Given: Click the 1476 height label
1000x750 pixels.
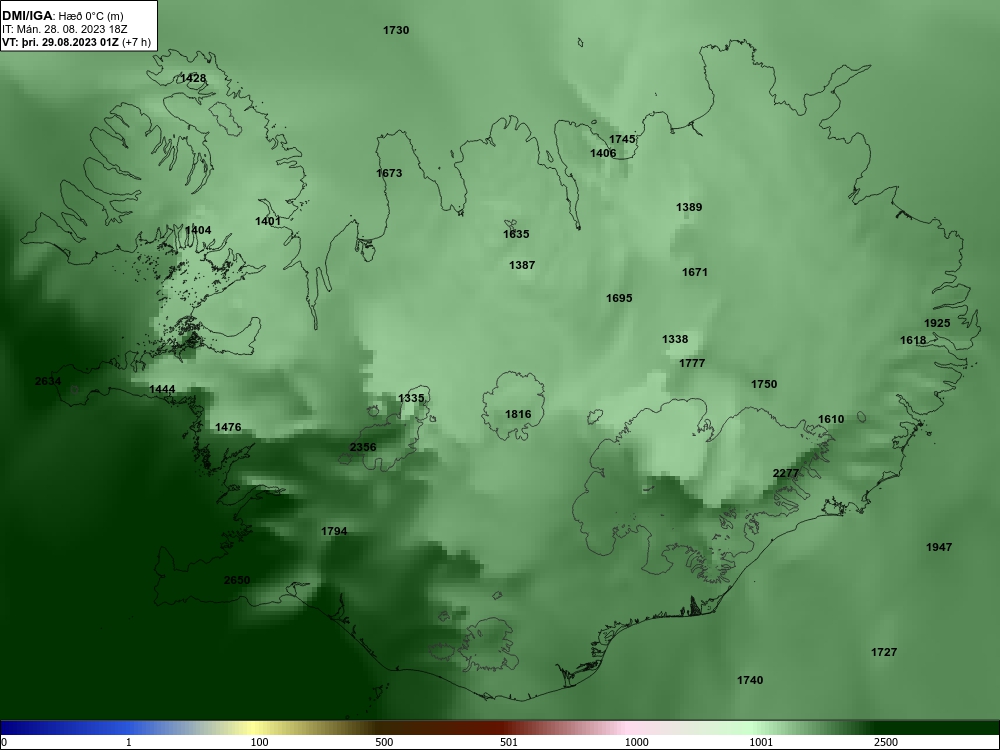Looking at the screenshot, I should coord(228,427).
